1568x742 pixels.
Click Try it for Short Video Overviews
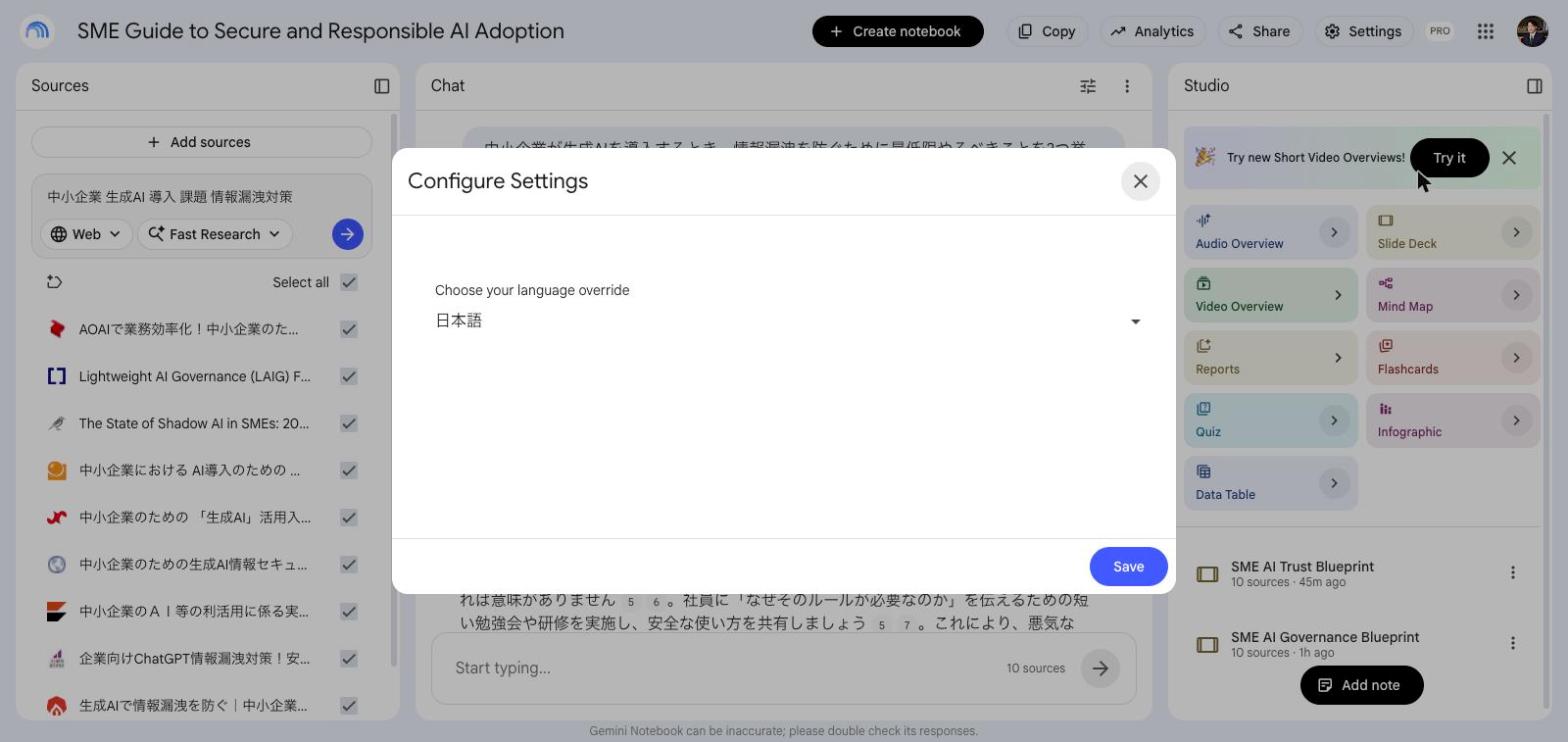tap(1449, 158)
